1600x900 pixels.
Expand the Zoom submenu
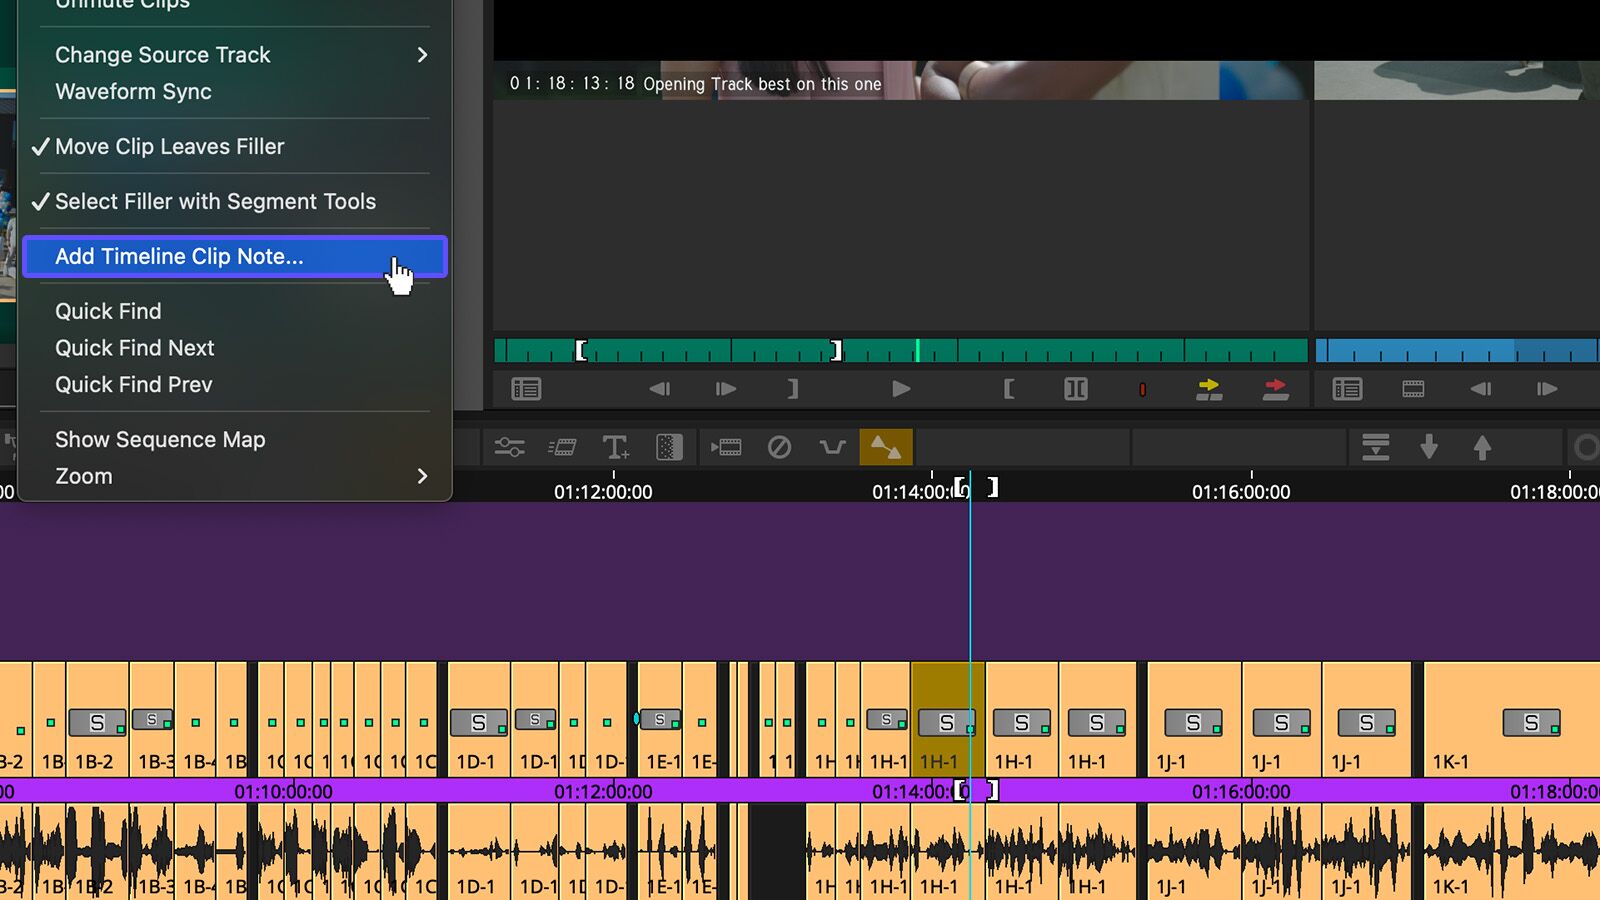(x=83, y=476)
